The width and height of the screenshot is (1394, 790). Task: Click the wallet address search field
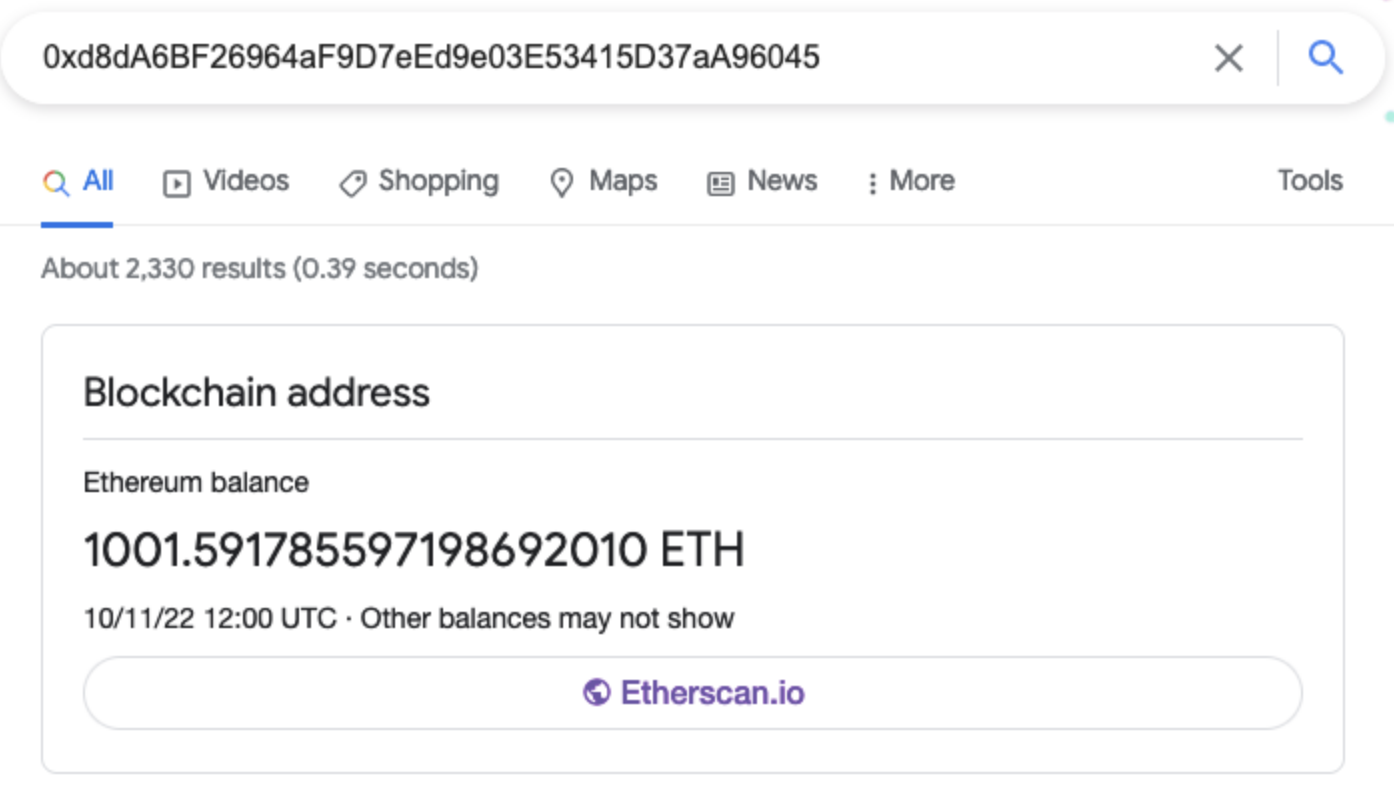point(600,58)
